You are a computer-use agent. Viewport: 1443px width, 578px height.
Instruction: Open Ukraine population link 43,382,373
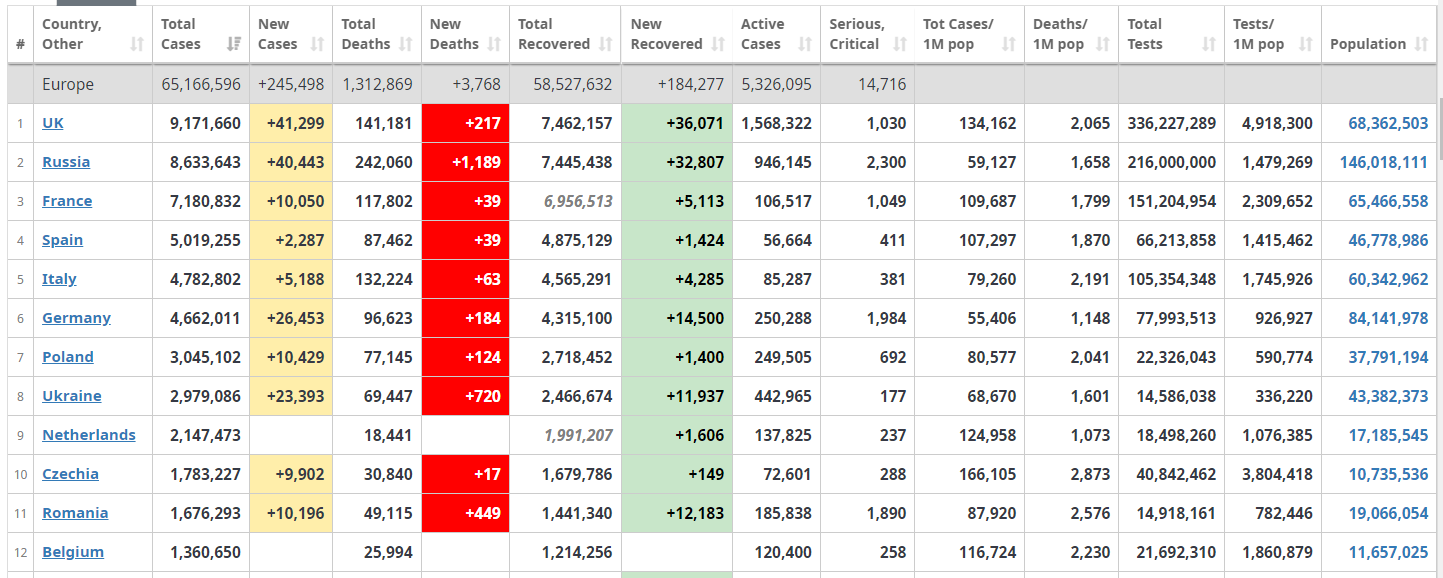coord(1388,396)
